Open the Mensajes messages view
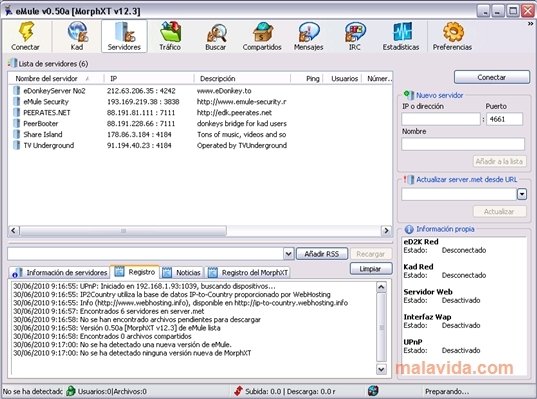Image resolution: width=537 pixels, height=399 pixels. click(309, 36)
